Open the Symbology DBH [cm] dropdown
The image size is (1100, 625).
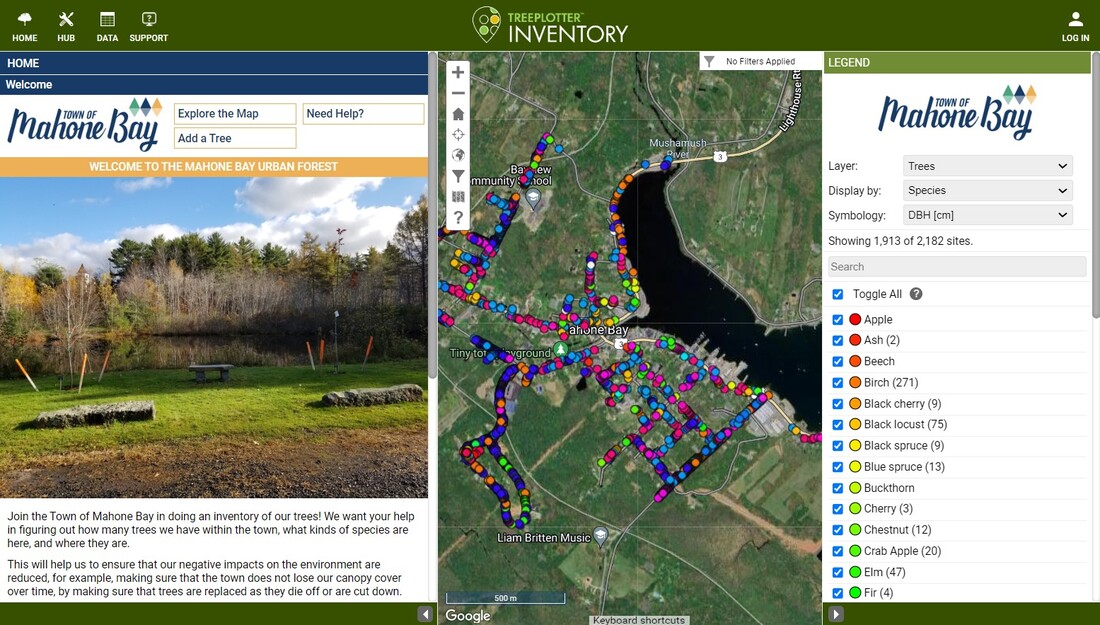pyautogui.click(x=988, y=215)
